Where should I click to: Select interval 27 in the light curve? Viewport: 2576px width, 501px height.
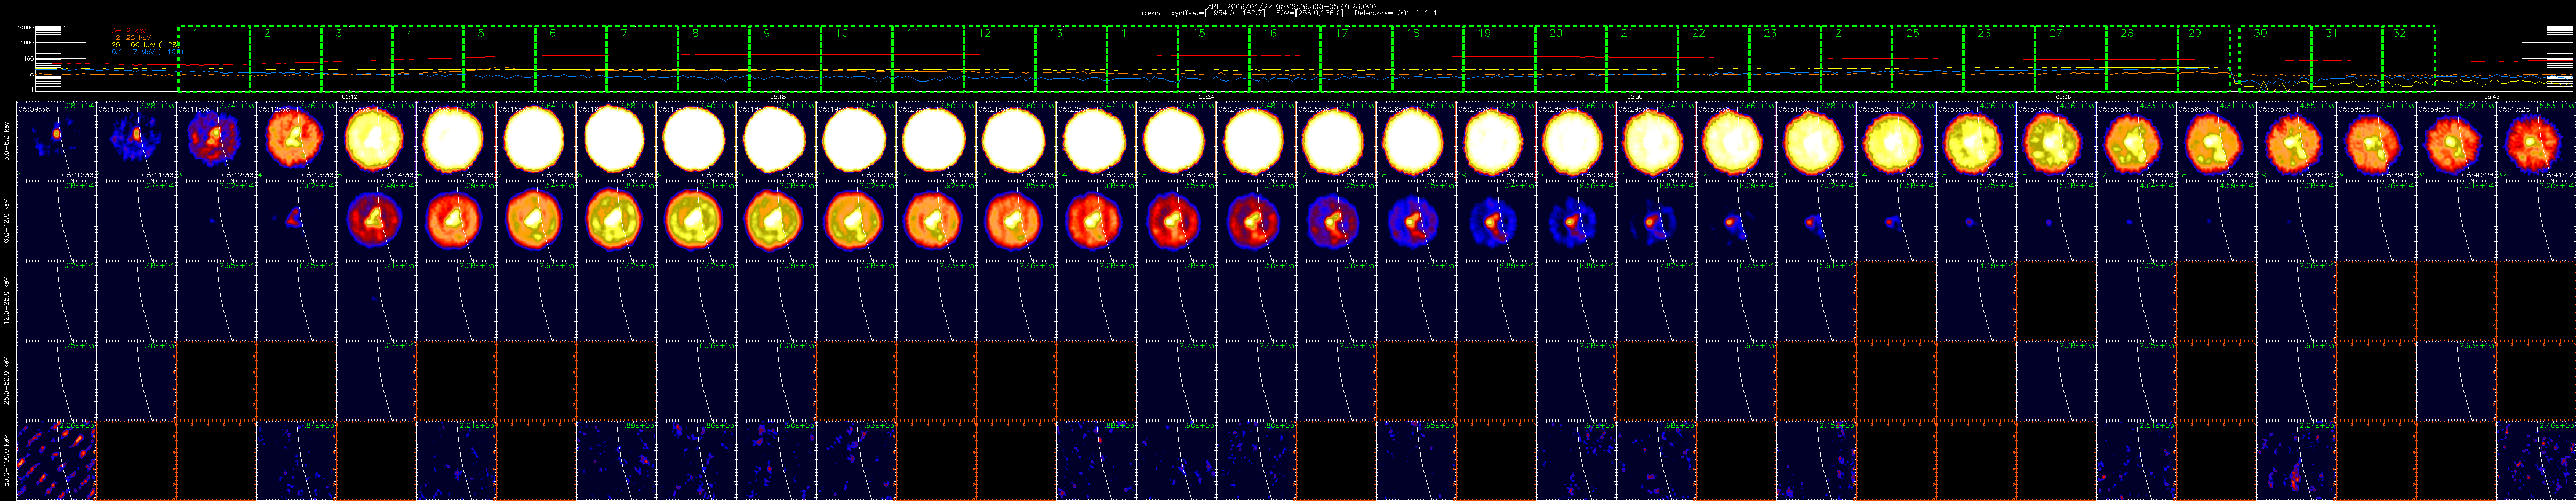tap(2070, 60)
